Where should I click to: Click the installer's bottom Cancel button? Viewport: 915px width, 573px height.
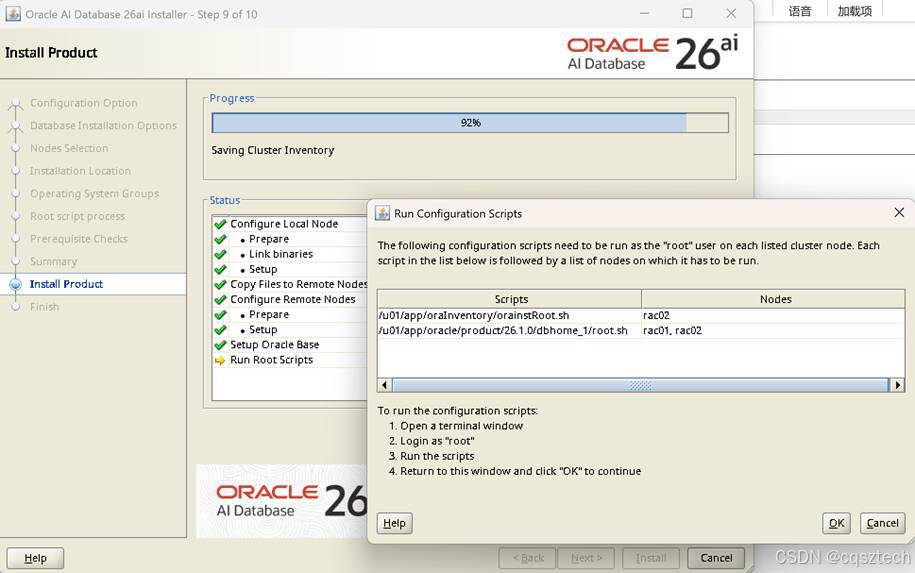(716, 558)
